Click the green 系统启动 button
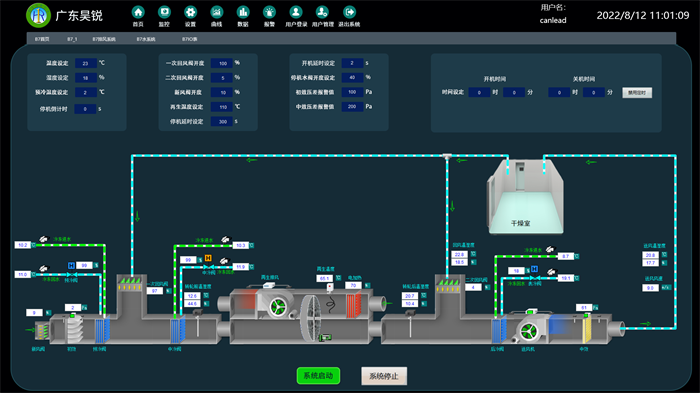The width and height of the screenshot is (700, 393). 318,376
